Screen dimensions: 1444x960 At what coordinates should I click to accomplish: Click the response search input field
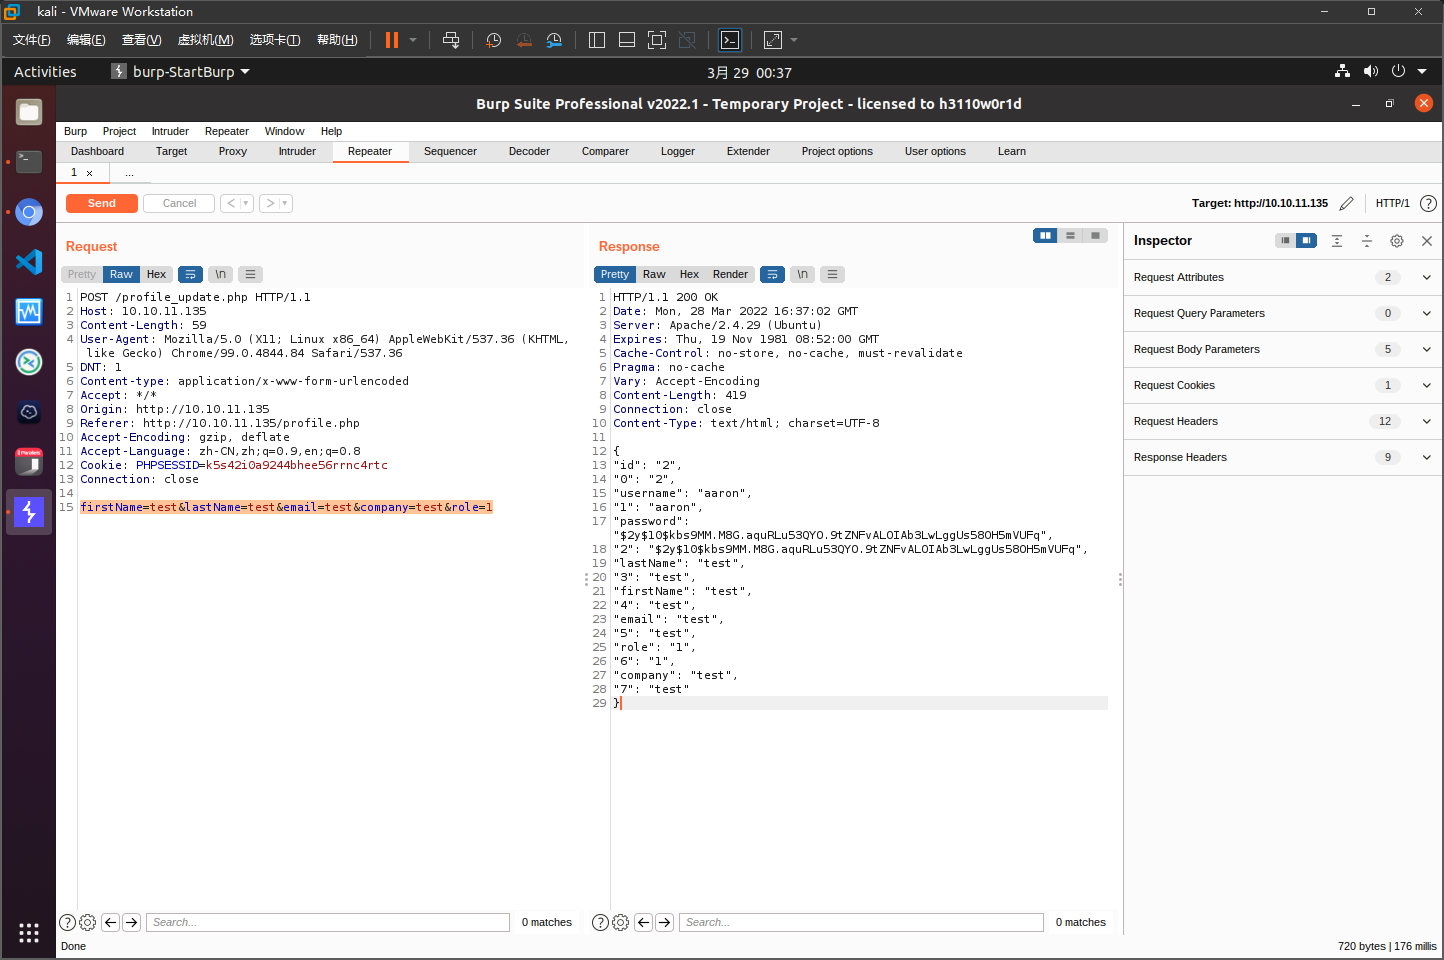(861, 922)
